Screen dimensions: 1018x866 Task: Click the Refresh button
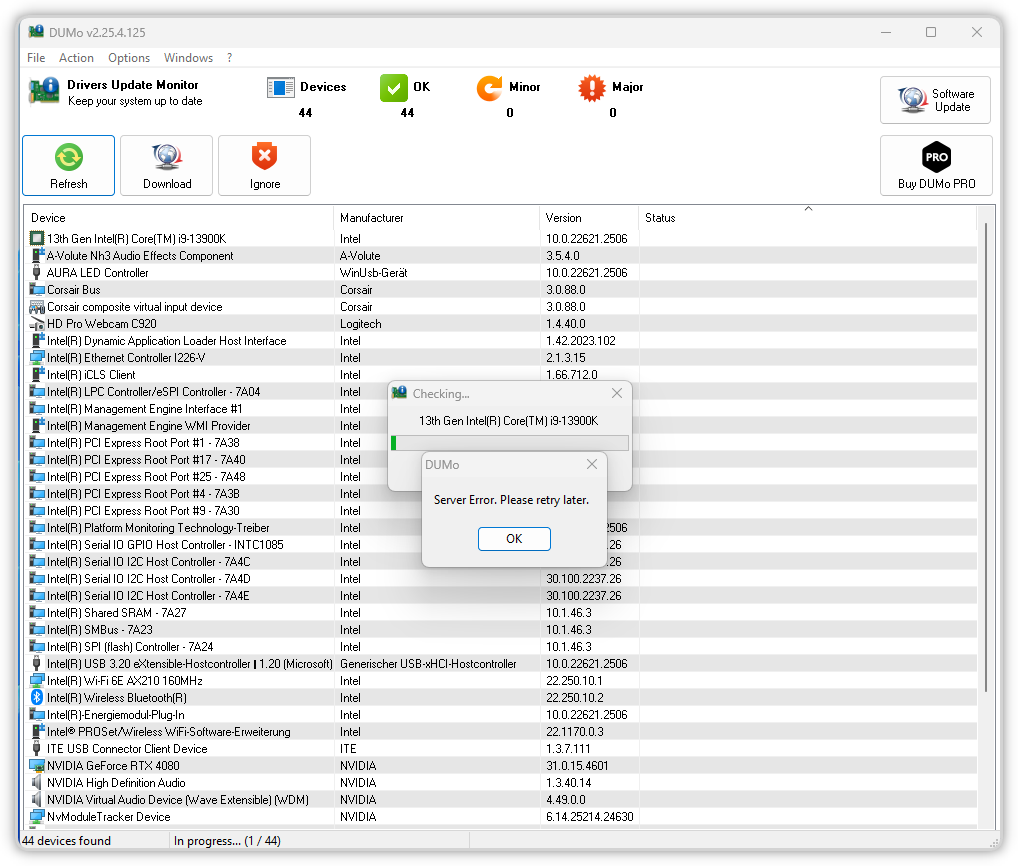click(69, 166)
